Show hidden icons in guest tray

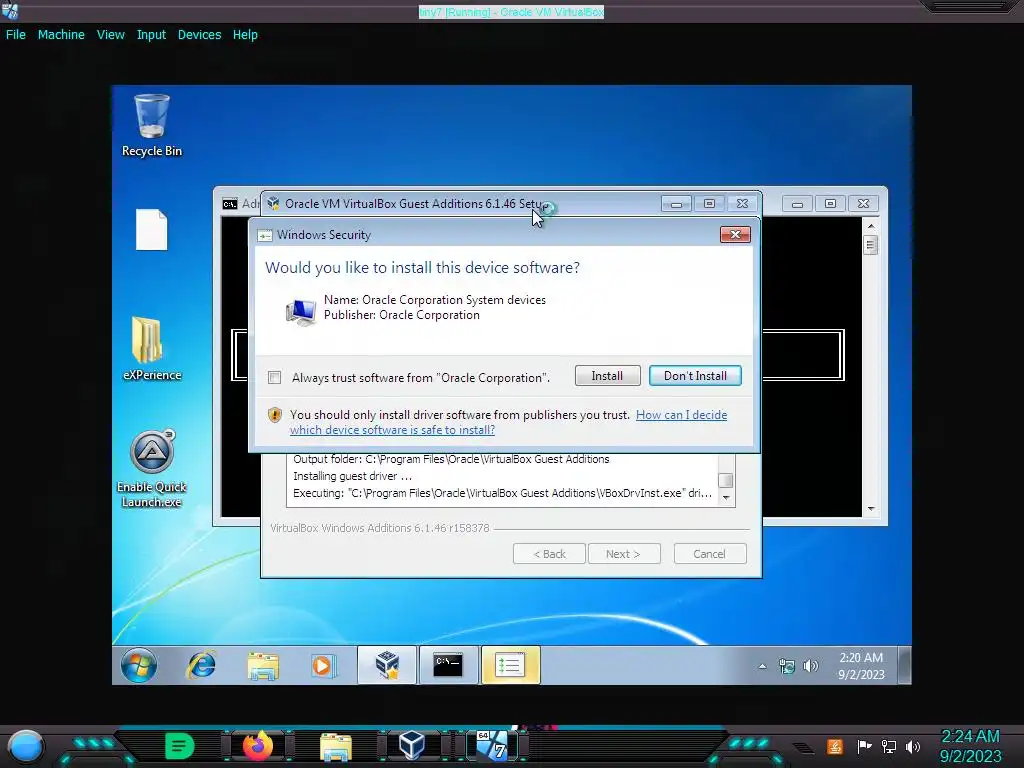coord(762,666)
